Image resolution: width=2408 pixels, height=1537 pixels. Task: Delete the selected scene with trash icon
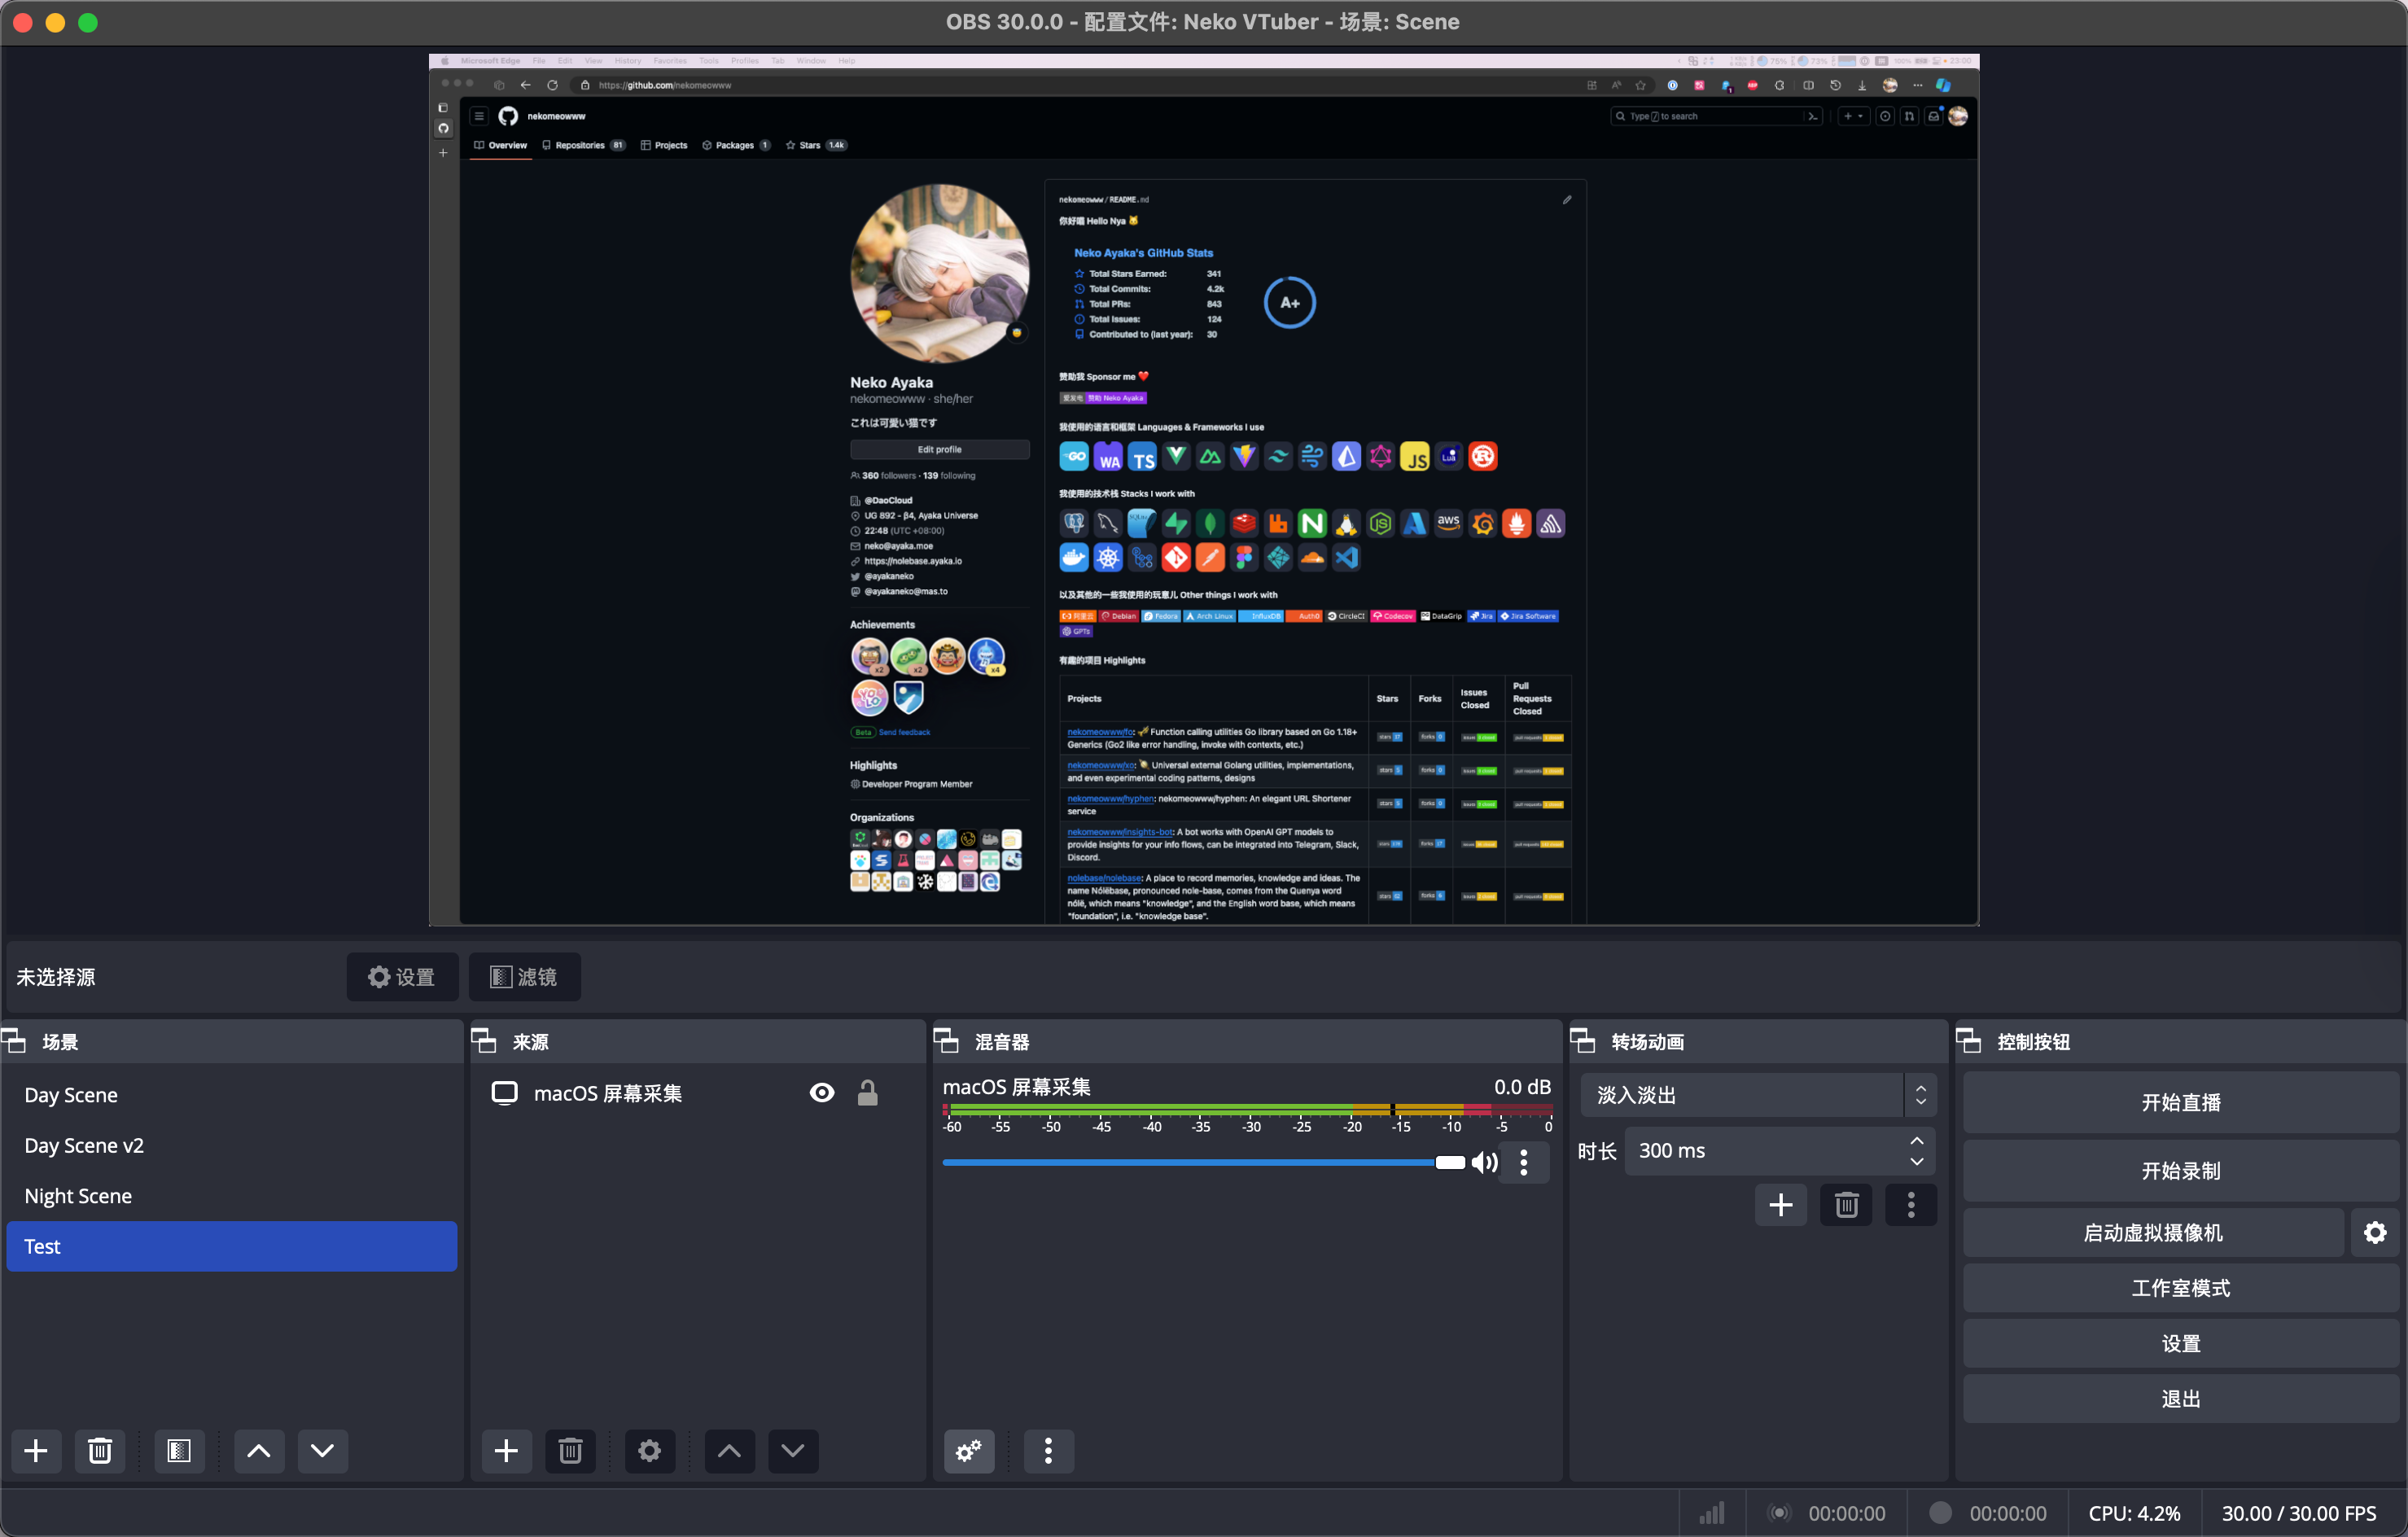(x=100, y=1450)
